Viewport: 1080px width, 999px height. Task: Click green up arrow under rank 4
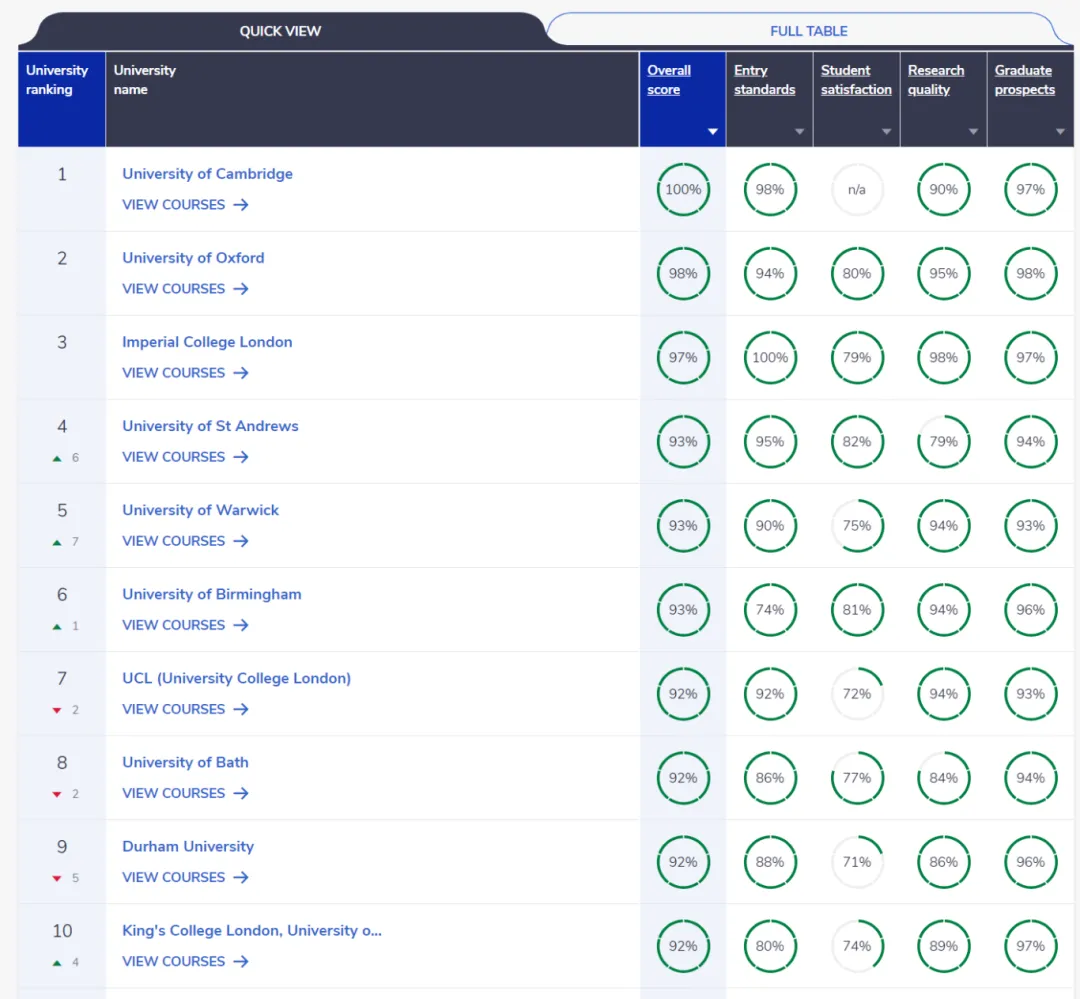(57, 458)
